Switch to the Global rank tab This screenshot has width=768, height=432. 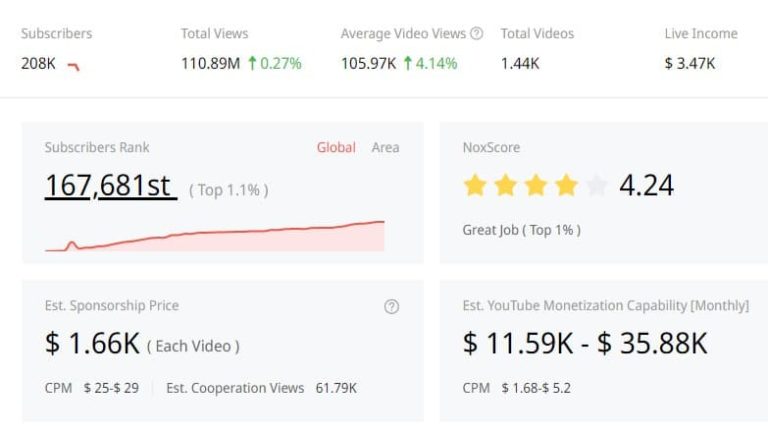[x=336, y=147]
